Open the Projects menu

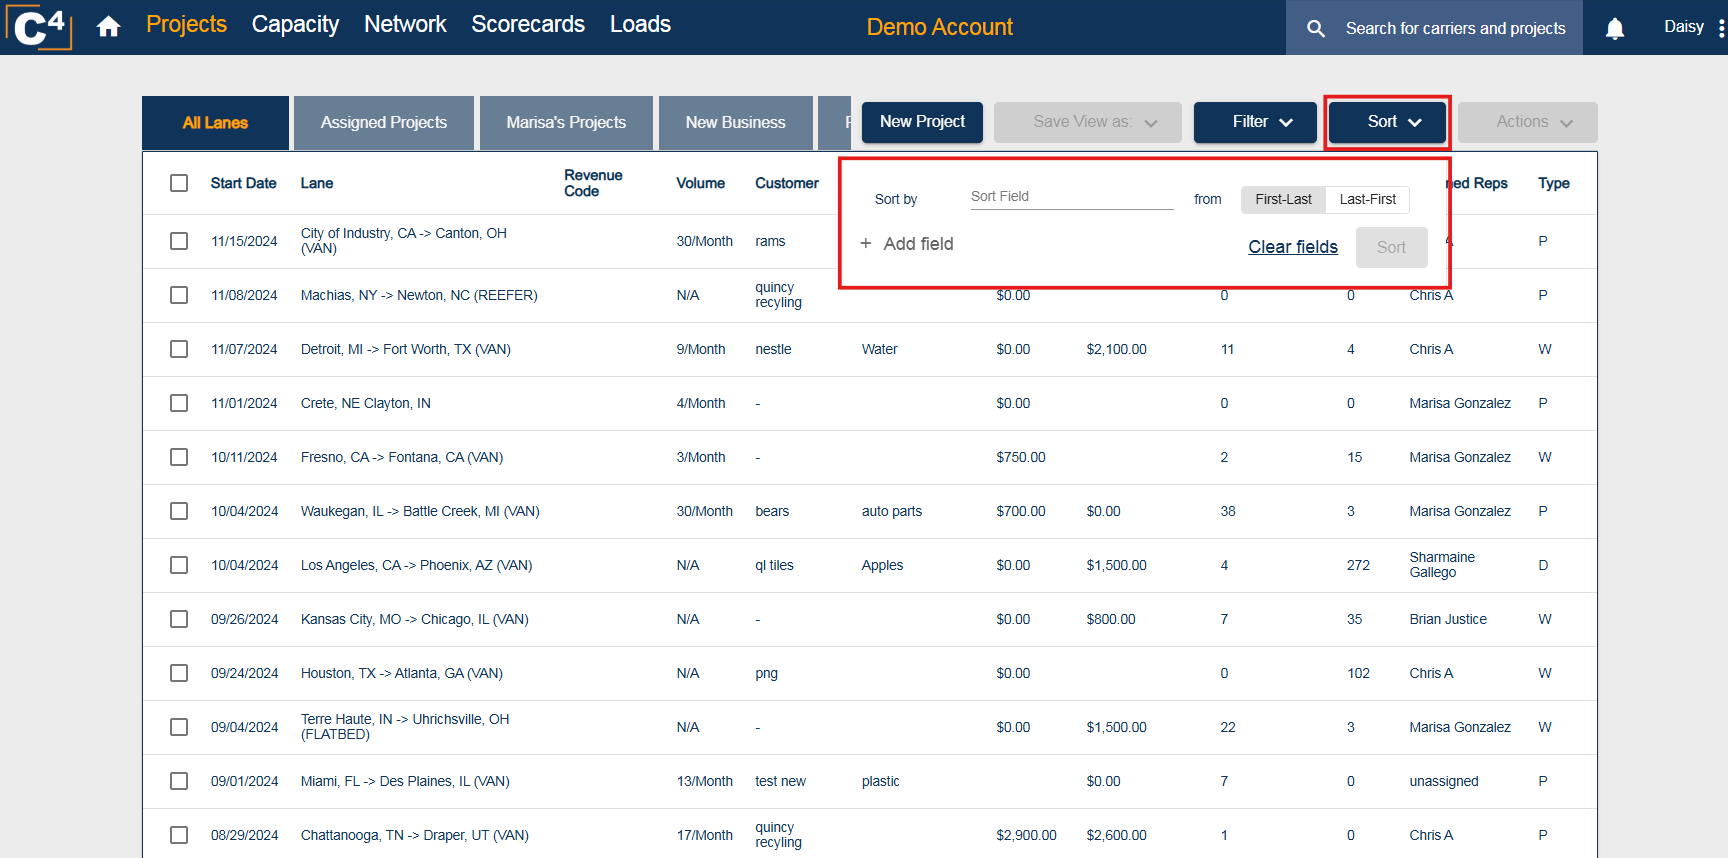coord(187,24)
